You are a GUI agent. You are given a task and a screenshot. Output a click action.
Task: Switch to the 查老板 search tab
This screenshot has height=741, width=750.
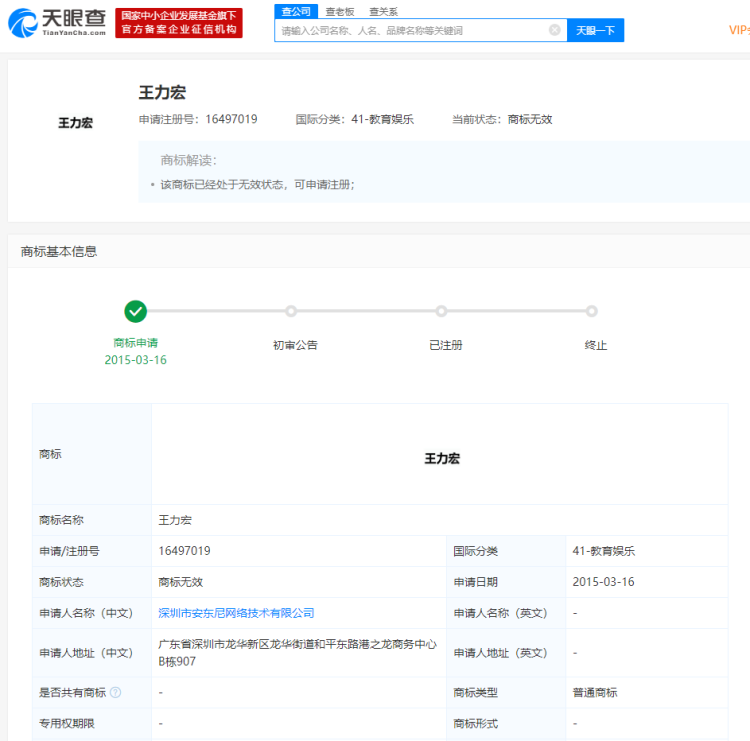(x=340, y=11)
